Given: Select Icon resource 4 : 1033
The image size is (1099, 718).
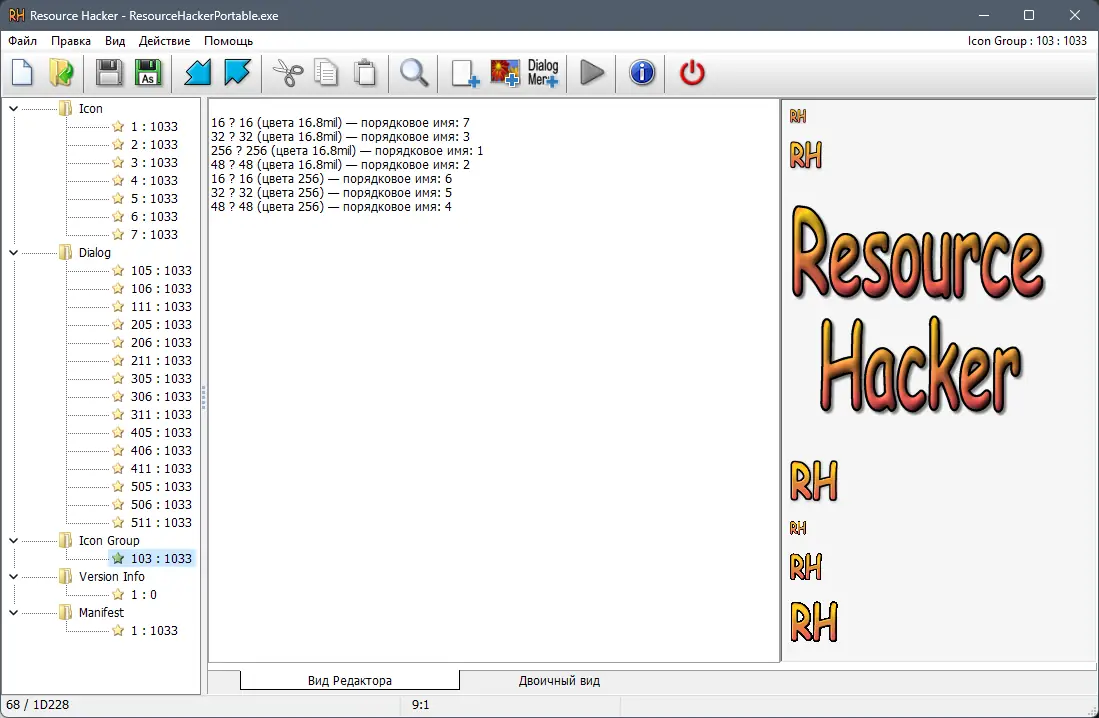Looking at the screenshot, I should pos(154,180).
